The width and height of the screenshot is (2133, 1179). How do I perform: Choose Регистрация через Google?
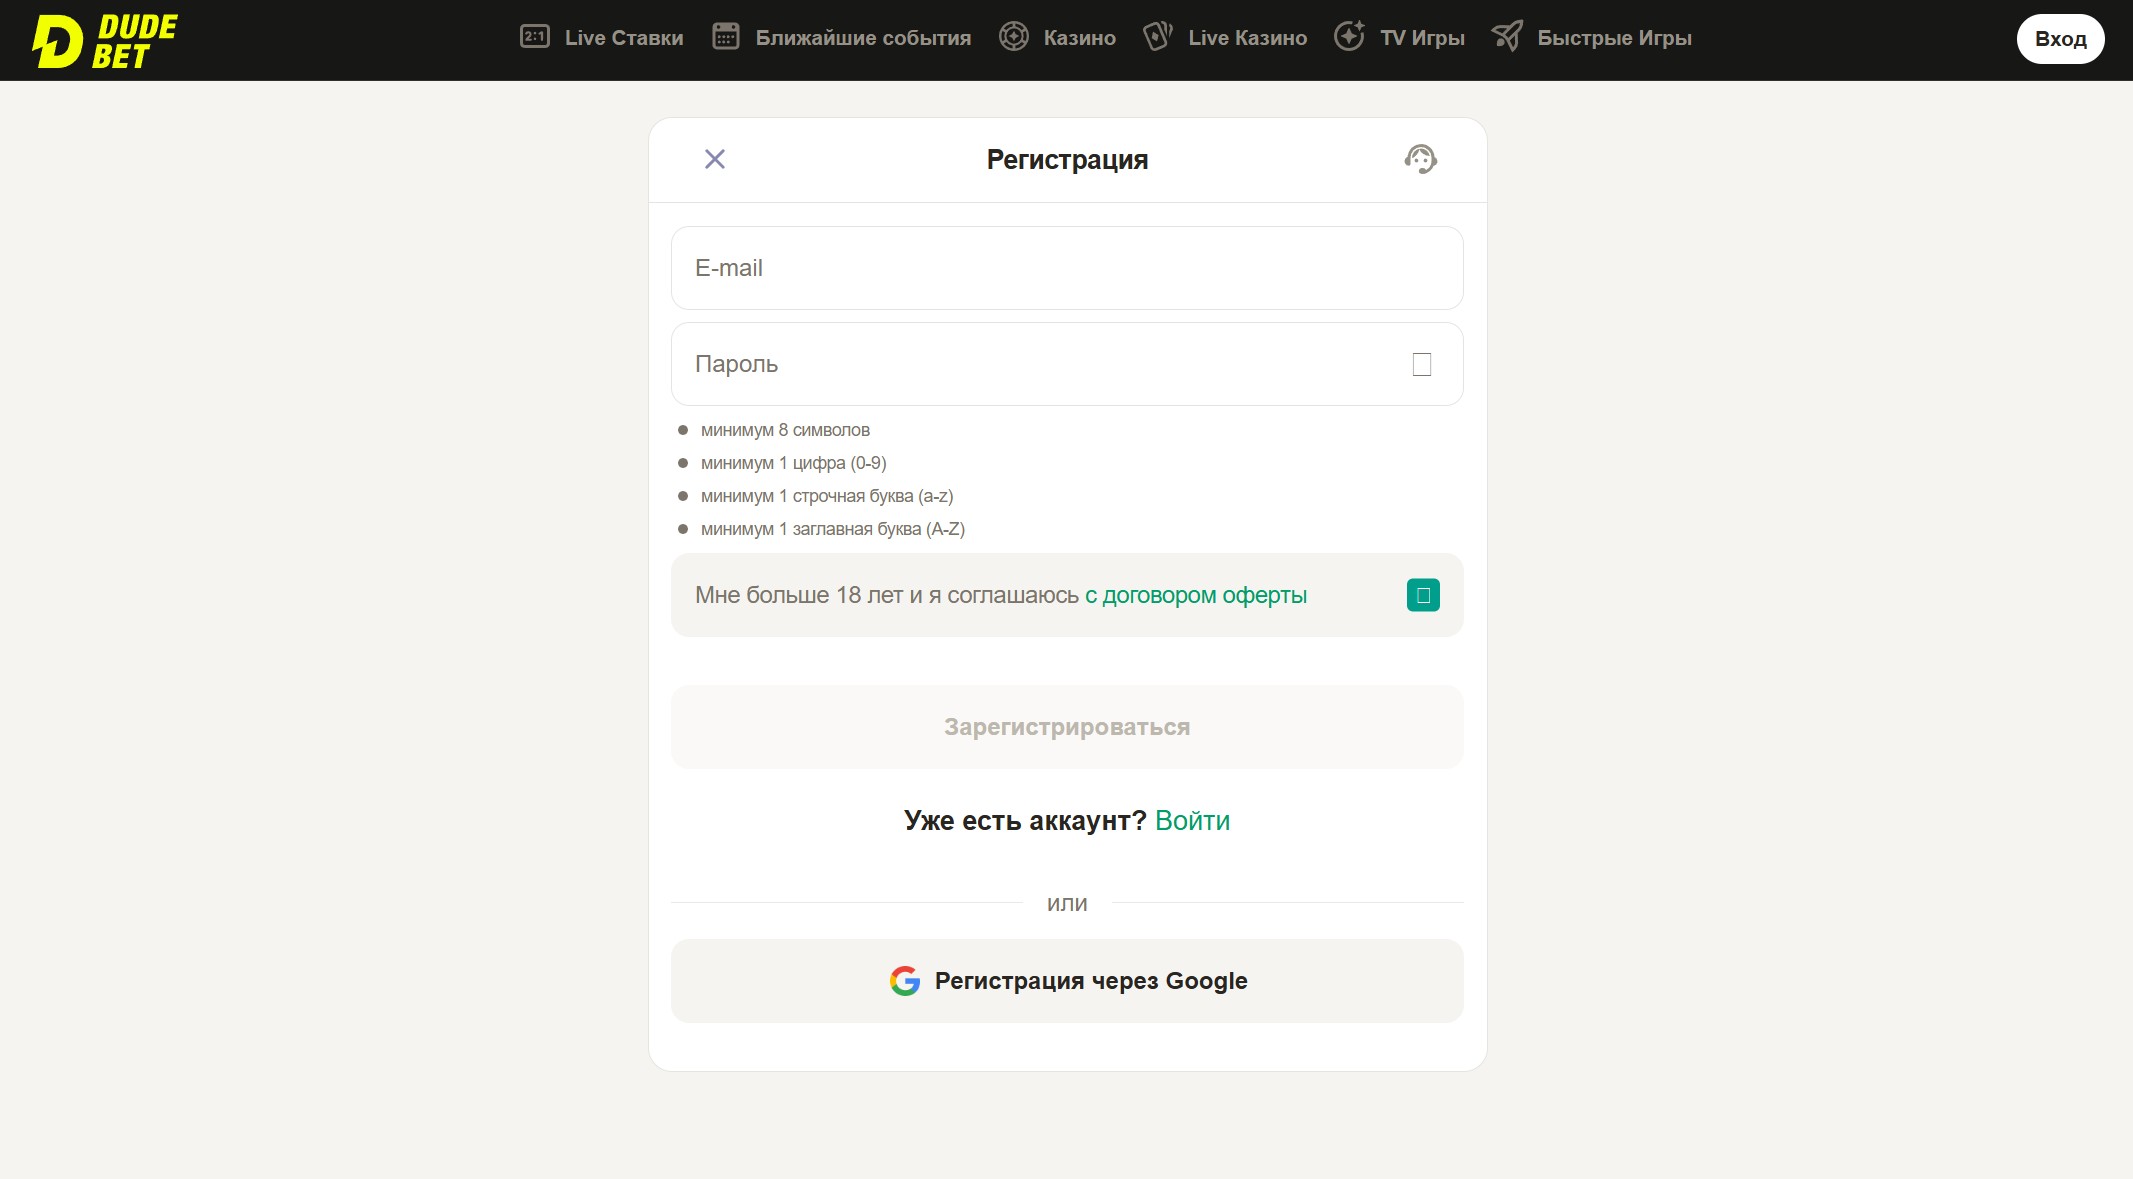coord(1067,981)
